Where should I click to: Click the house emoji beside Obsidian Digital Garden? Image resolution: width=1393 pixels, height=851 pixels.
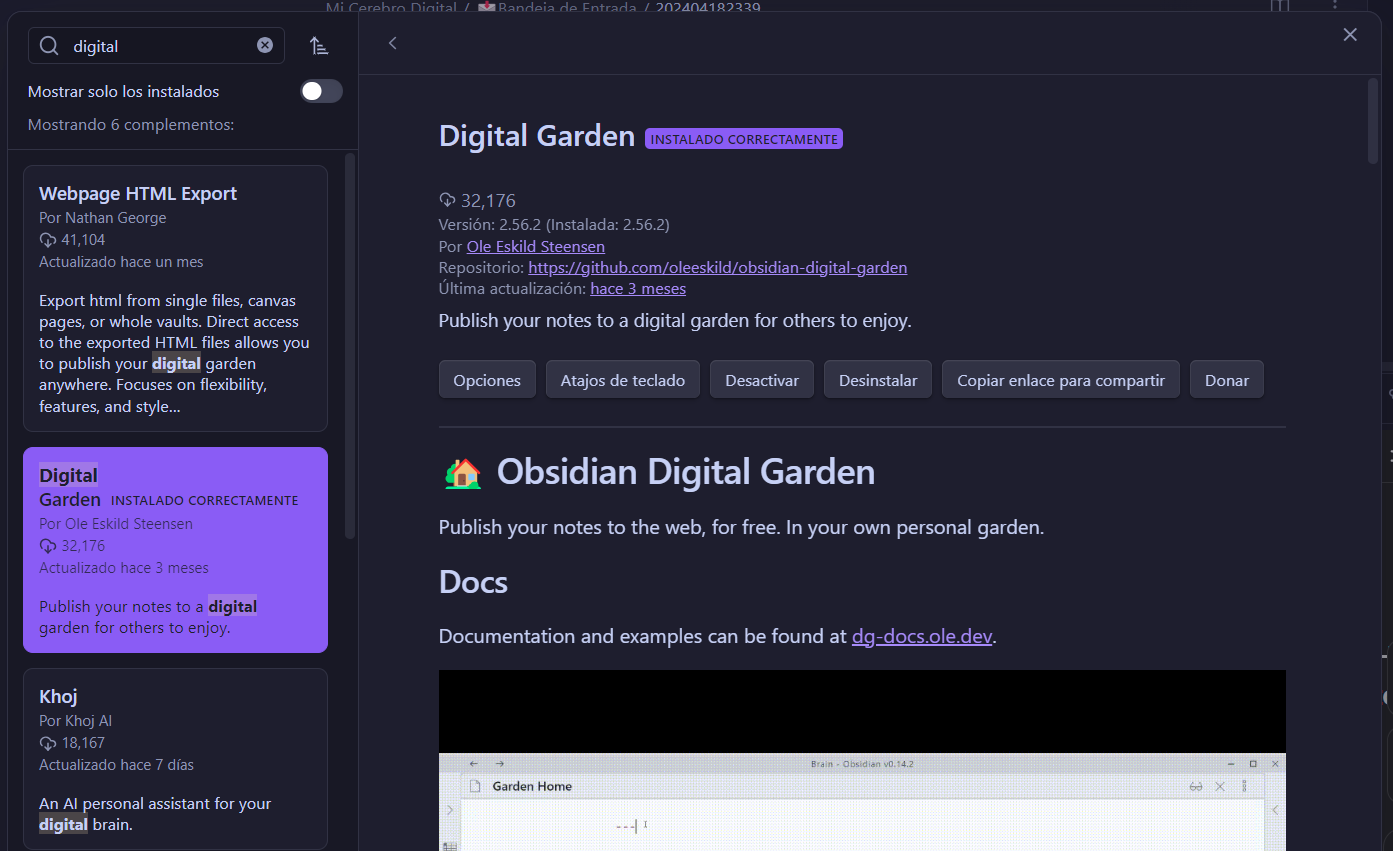(462, 472)
